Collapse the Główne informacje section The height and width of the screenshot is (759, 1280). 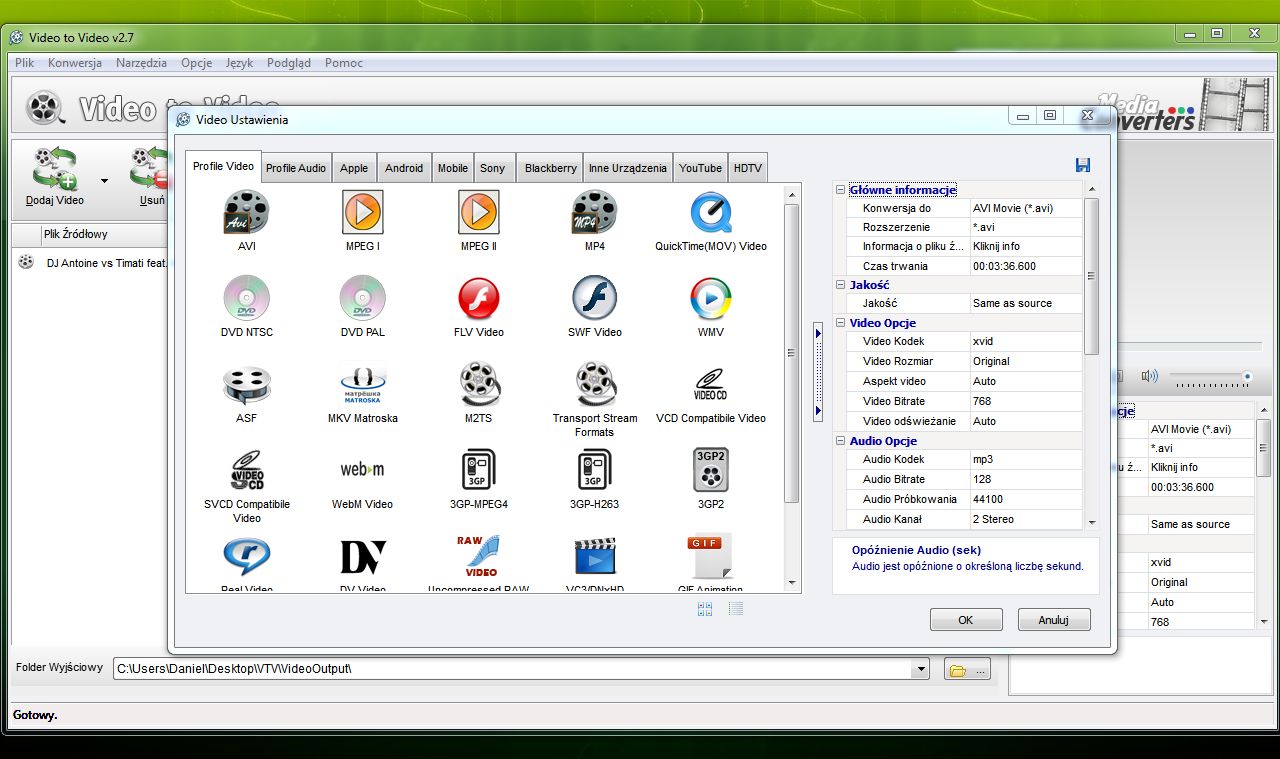pos(840,190)
